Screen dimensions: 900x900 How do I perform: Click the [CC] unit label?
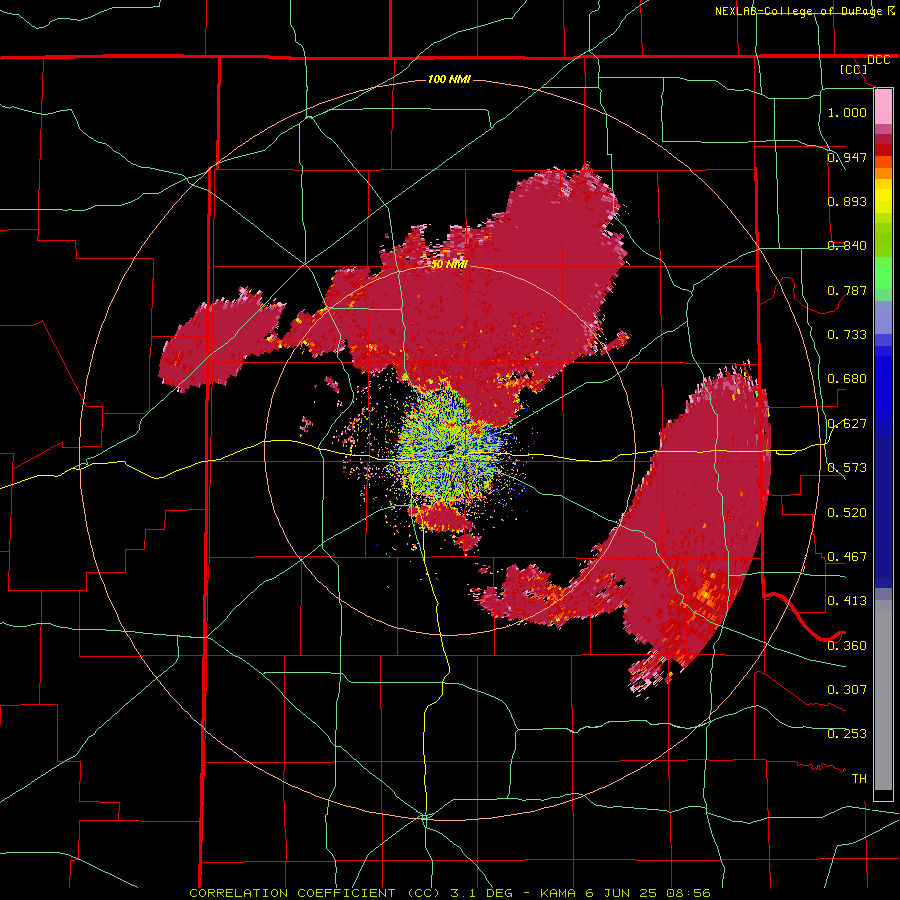coord(853,69)
